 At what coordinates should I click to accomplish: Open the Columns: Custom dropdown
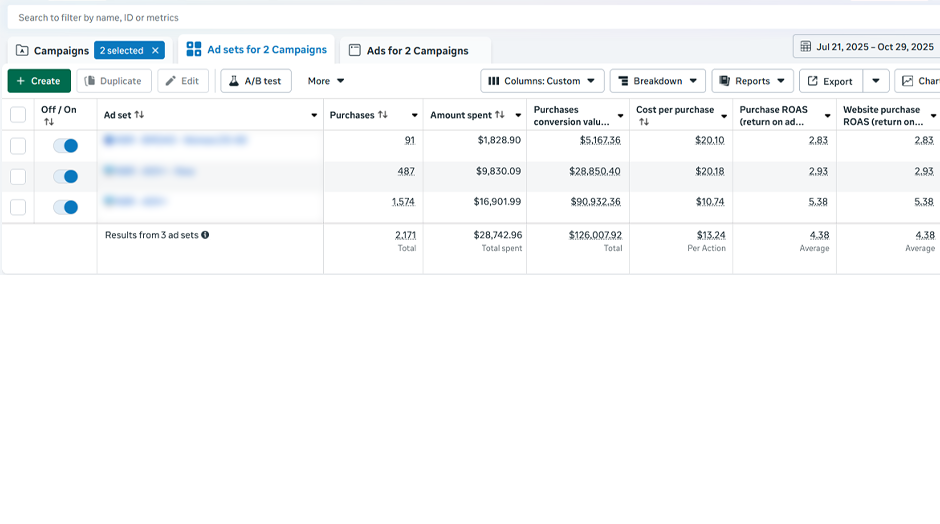point(542,81)
